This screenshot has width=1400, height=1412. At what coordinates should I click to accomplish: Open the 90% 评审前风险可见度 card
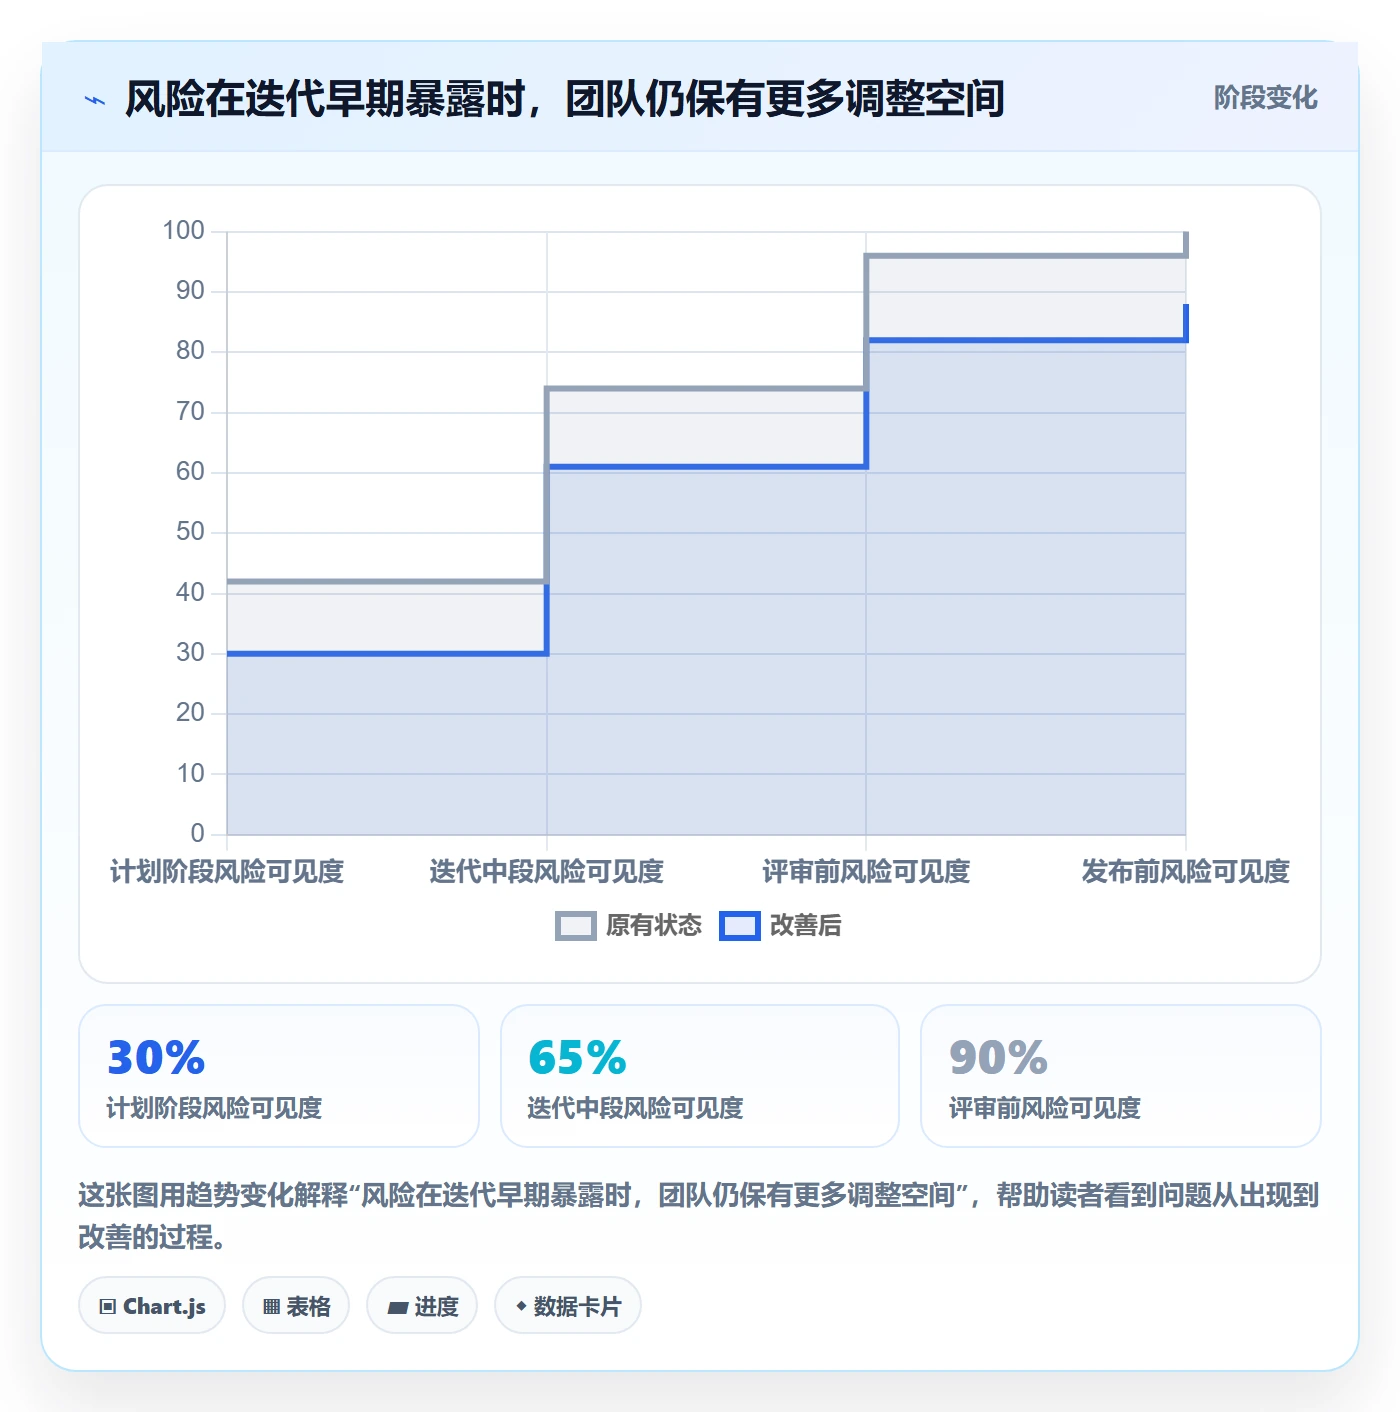(x=1121, y=1076)
